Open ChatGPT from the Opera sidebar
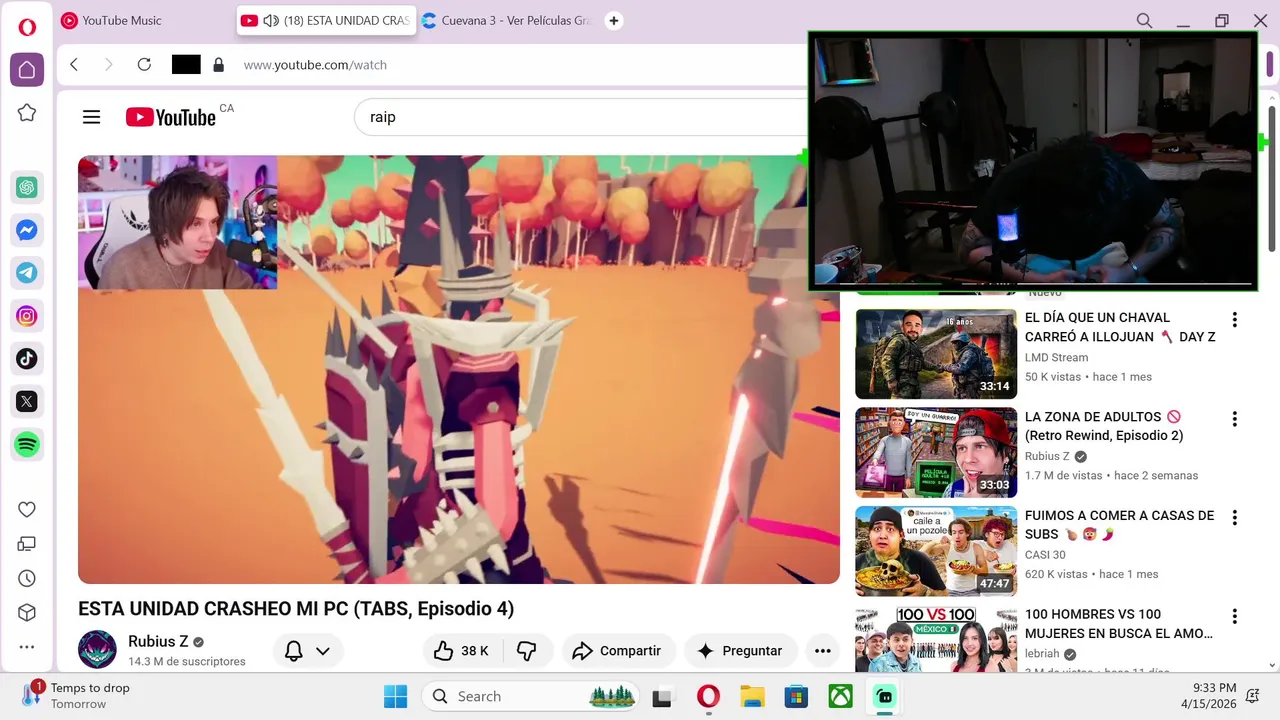 click(27, 187)
